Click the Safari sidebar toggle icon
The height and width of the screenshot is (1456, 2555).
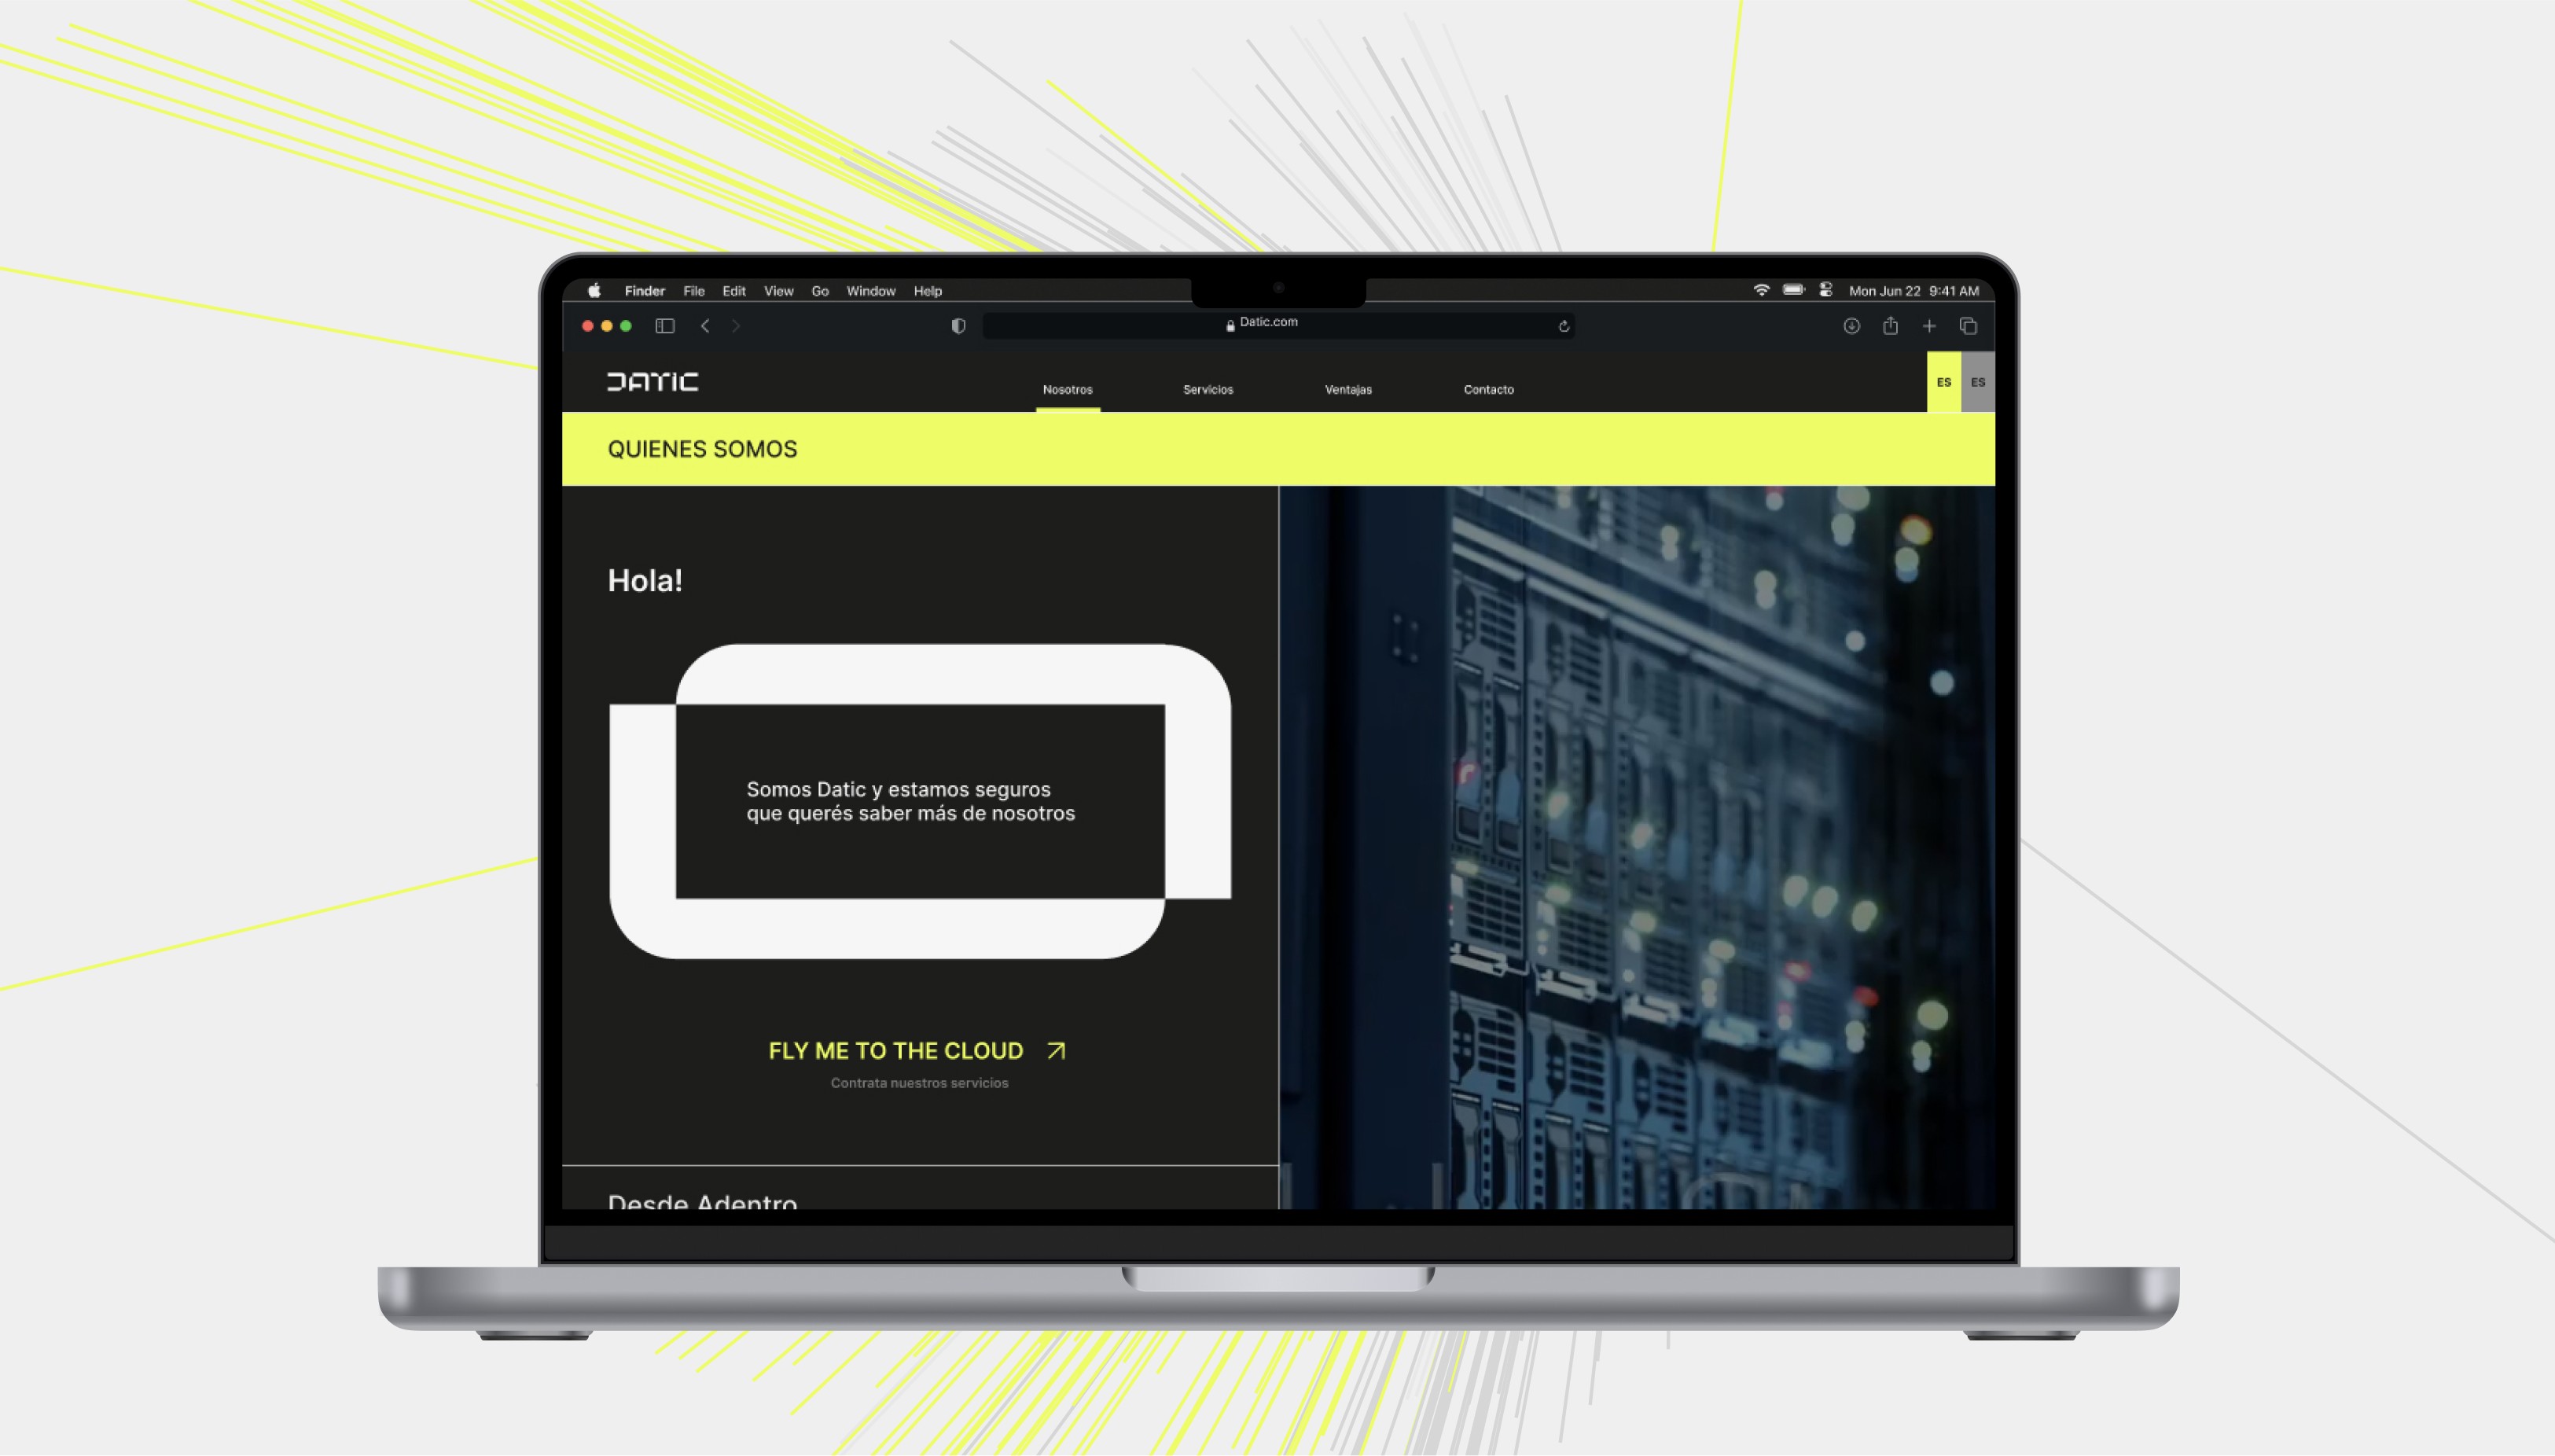click(665, 326)
